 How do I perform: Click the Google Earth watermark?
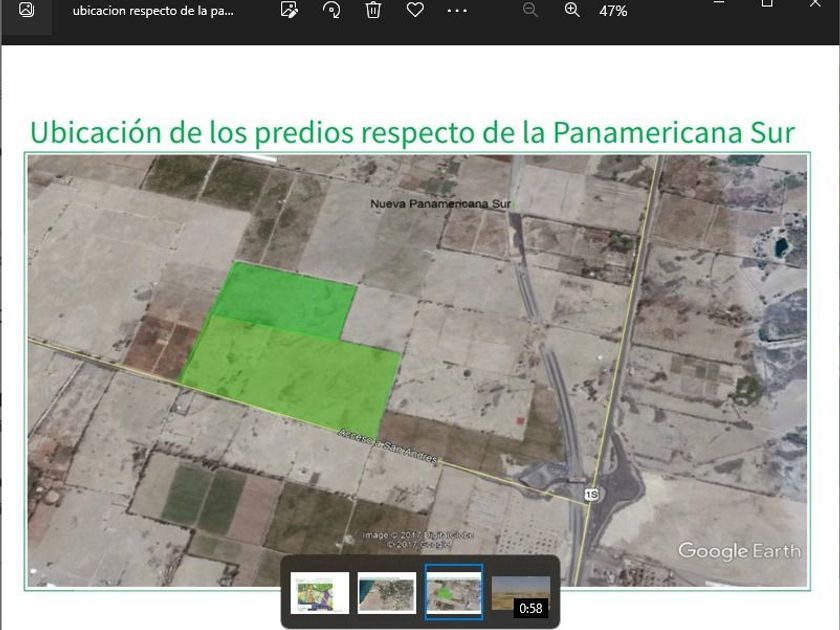[x=739, y=551]
